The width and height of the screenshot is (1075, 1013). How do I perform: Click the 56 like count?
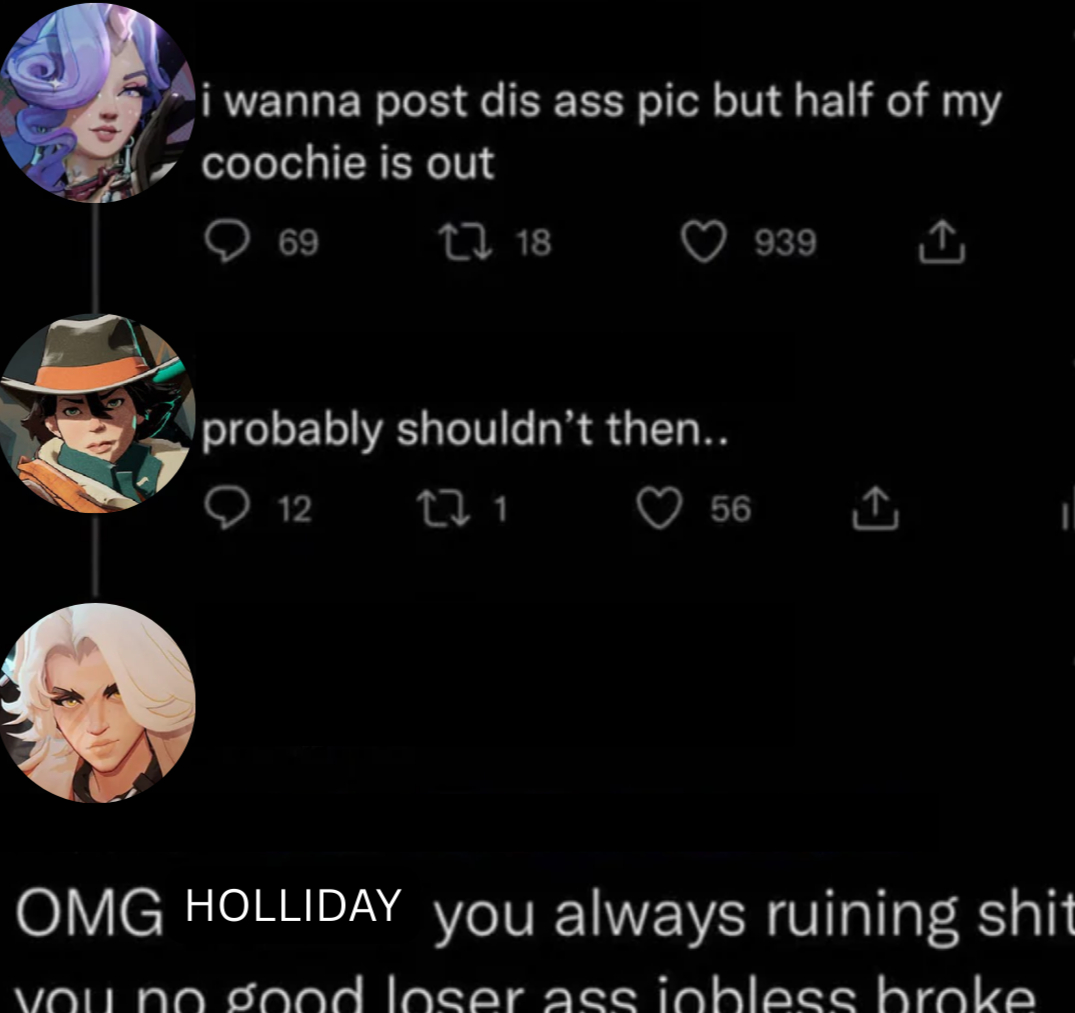pos(731,509)
